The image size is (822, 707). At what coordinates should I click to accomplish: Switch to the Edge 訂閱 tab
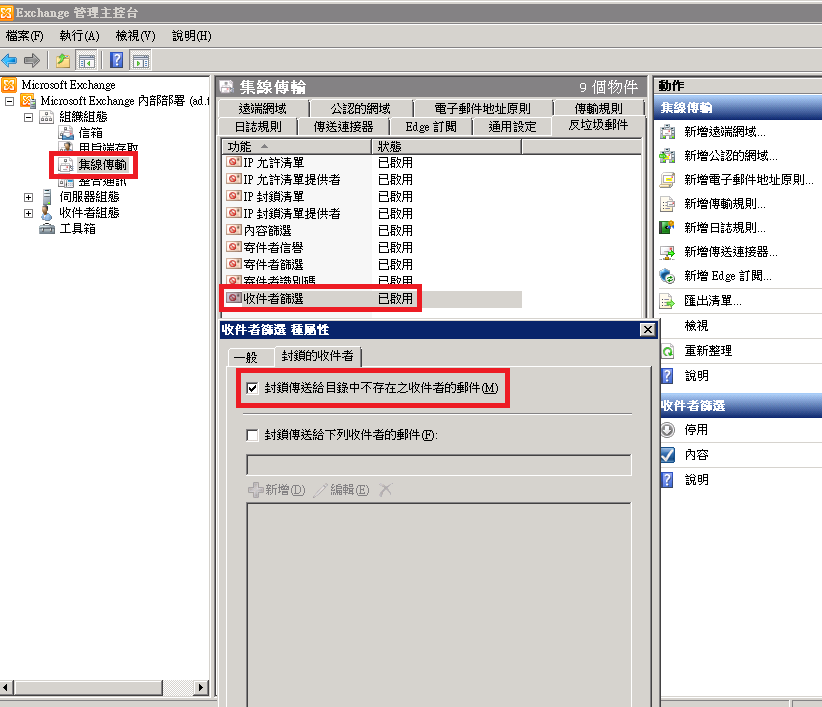click(x=431, y=127)
